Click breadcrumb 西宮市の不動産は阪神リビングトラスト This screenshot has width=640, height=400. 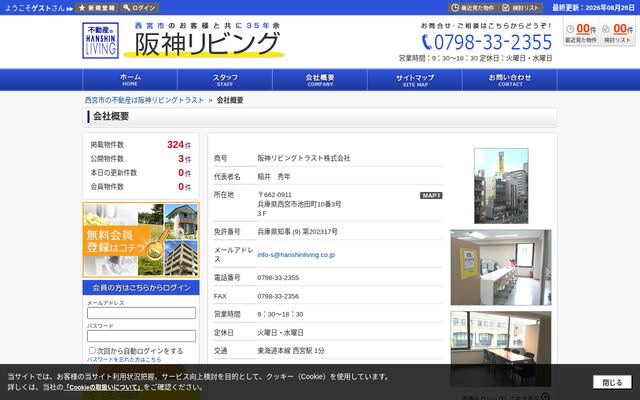tap(144, 100)
